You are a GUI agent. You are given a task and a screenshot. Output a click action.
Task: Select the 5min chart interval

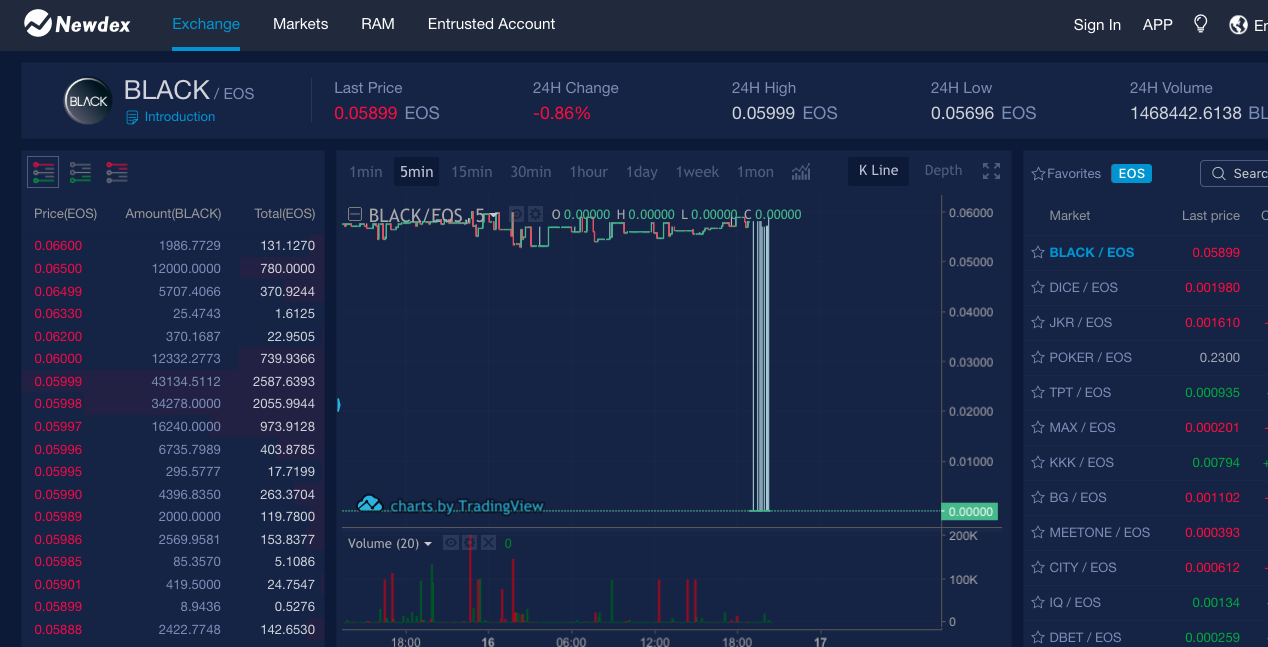coord(417,172)
